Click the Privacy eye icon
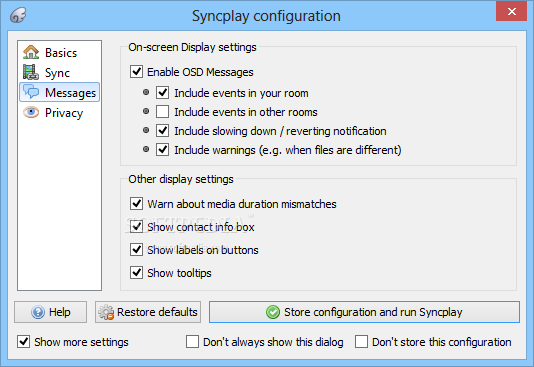534x367 pixels. (x=31, y=112)
